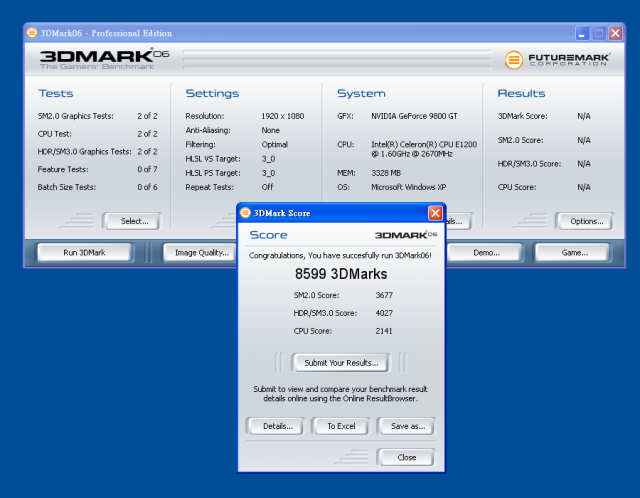Image resolution: width=640 pixels, height=498 pixels.
Task: Click the Close button in Score dialog
Action: [406, 457]
